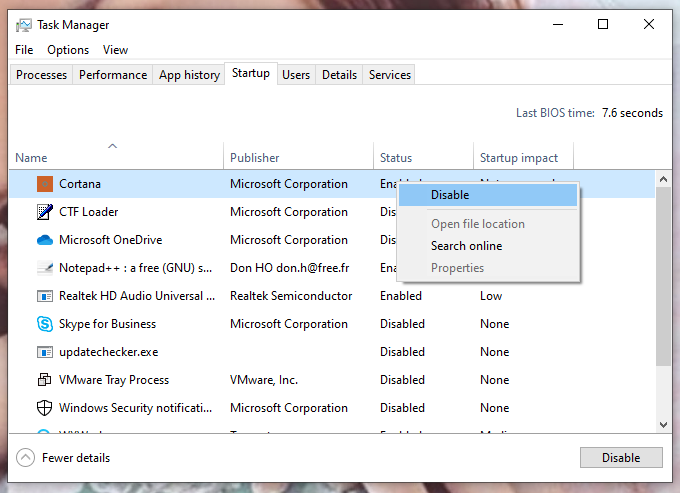Click the Windows Security shield icon
The height and width of the screenshot is (493, 680).
tap(45, 408)
